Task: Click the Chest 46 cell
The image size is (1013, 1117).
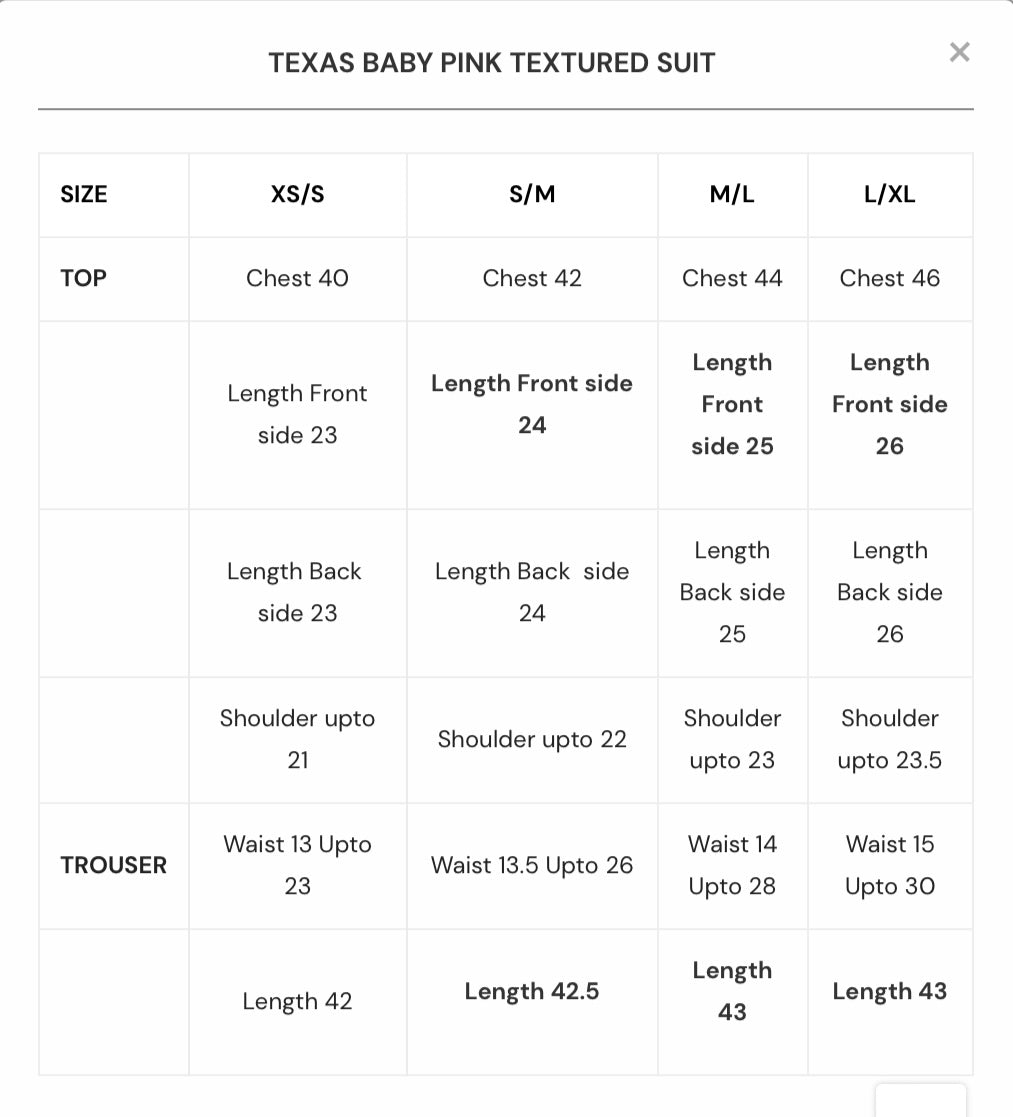Action: pos(889,278)
